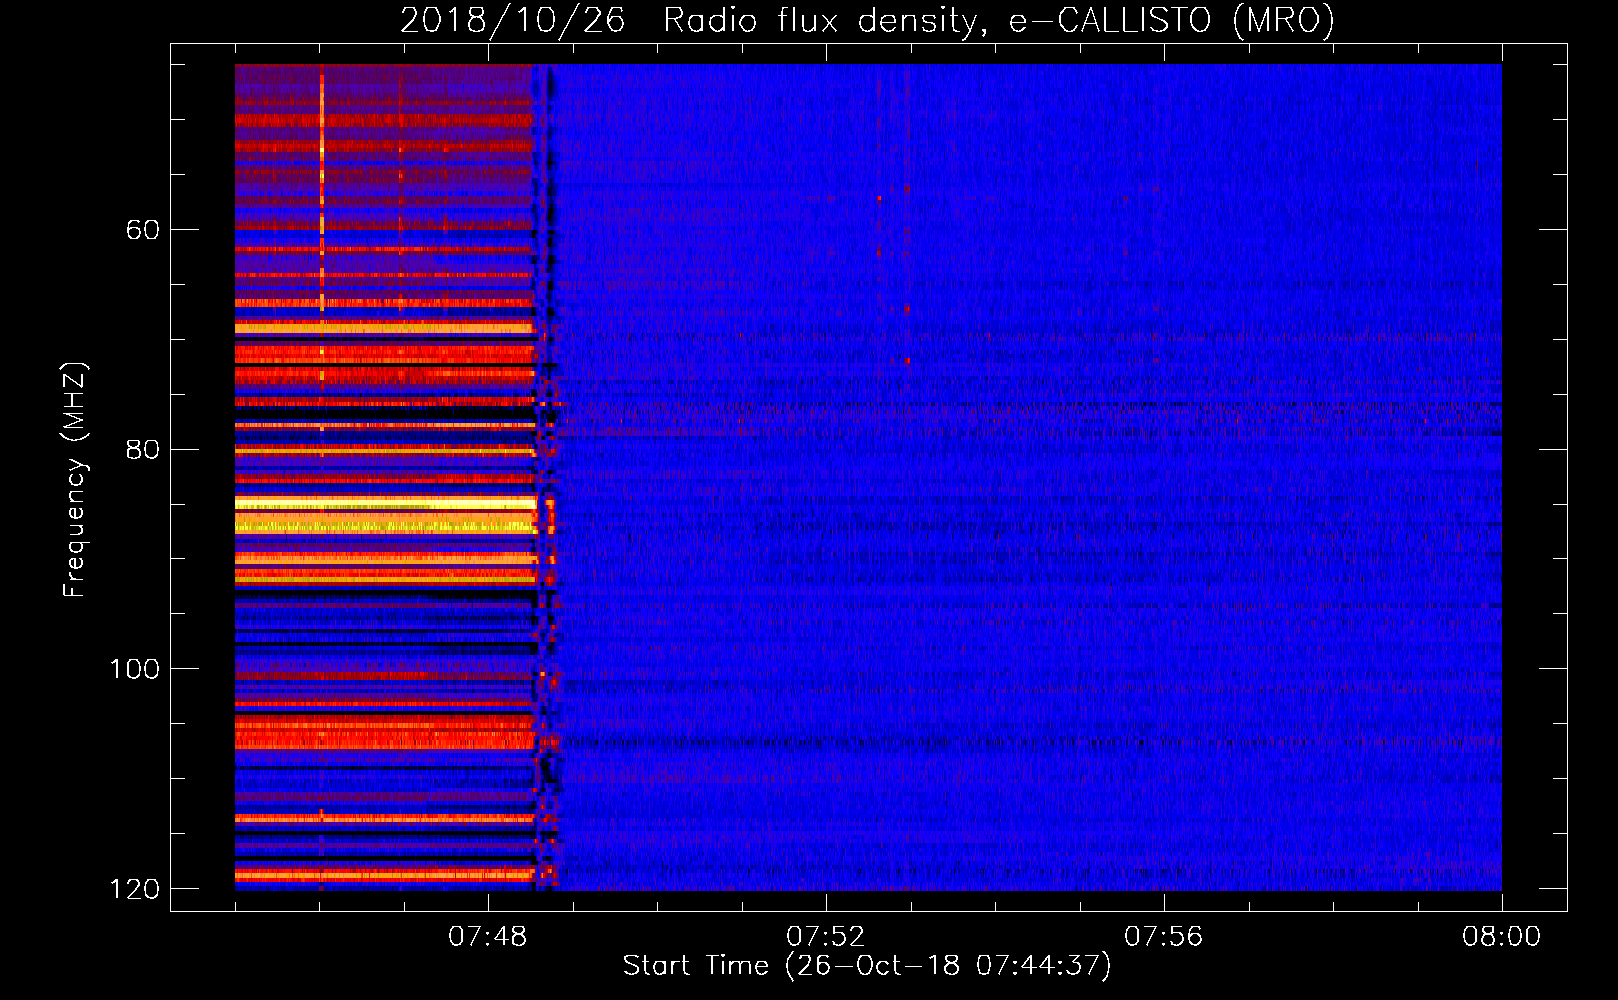Click the 'Start Time (26-Oct-18 07:44:37)' label
Screen dimensions: 1618x1000
[867, 966]
